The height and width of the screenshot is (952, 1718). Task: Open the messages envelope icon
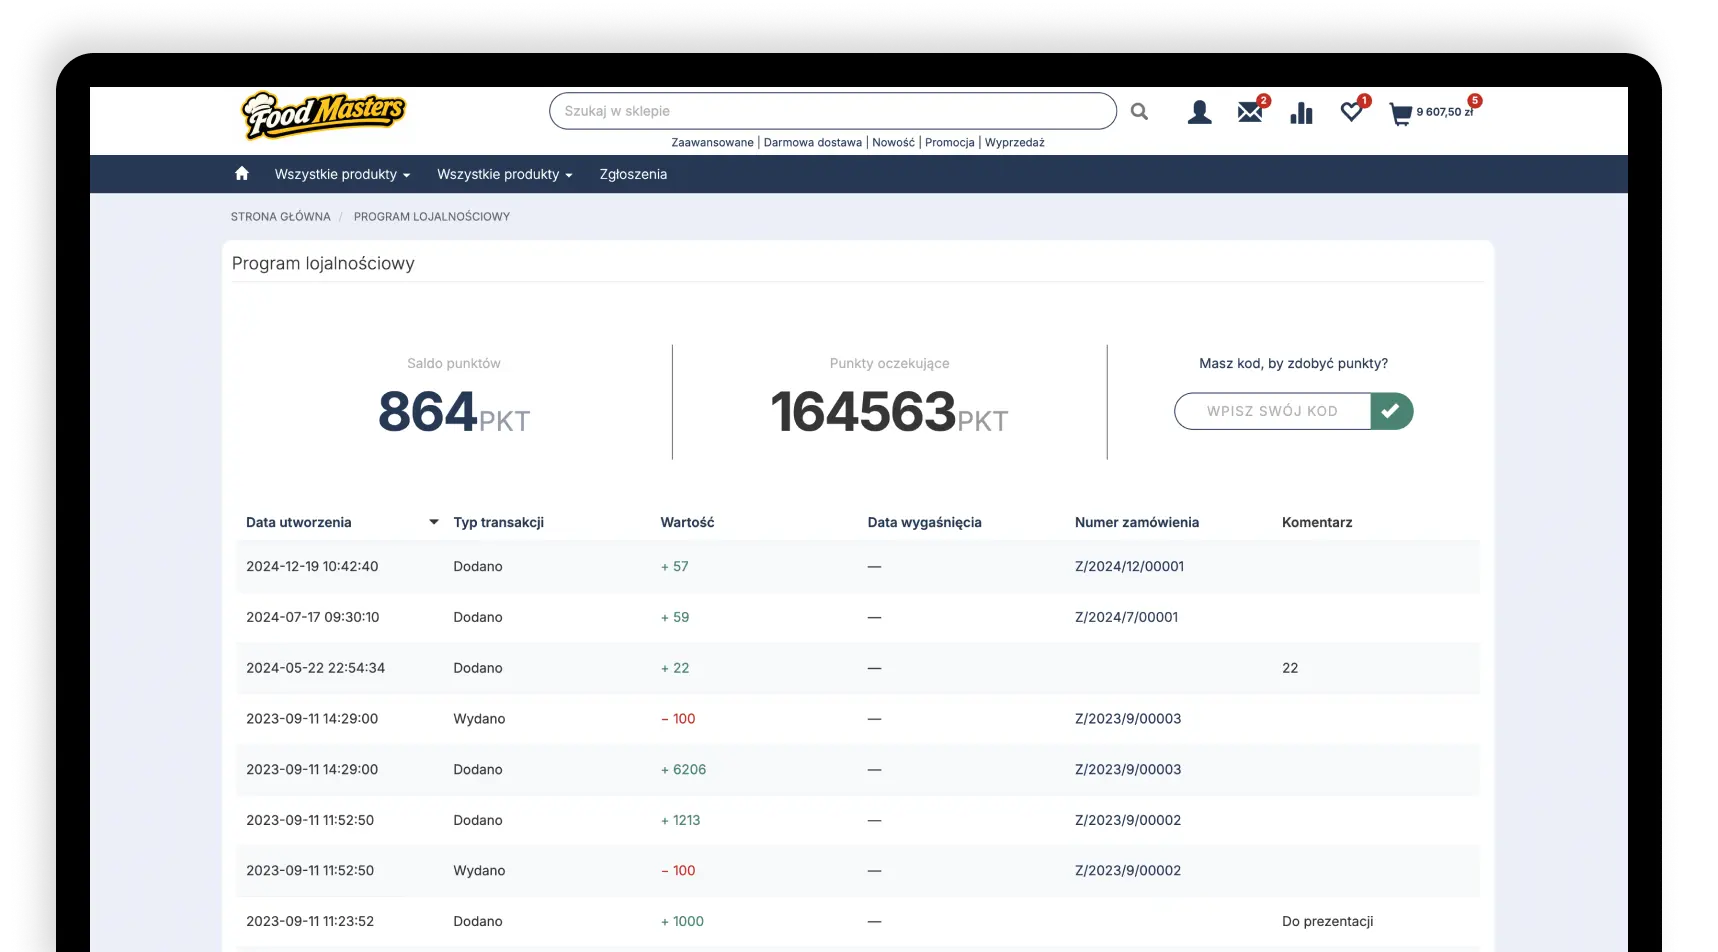1249,112
